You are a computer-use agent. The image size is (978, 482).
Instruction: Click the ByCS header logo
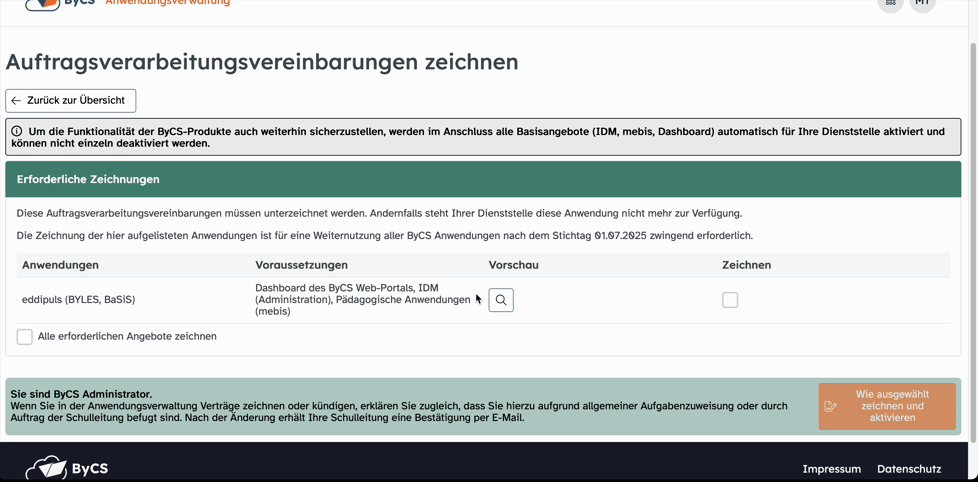tap(61, 3)
